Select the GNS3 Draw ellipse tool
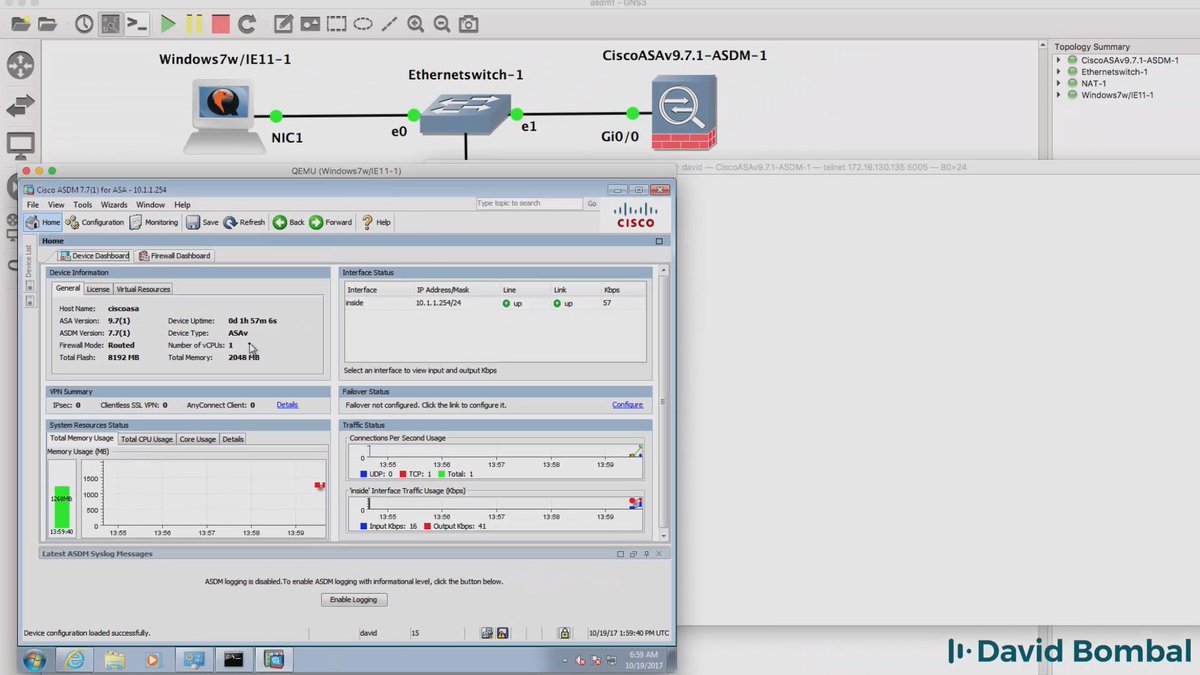 coord(363,23)
